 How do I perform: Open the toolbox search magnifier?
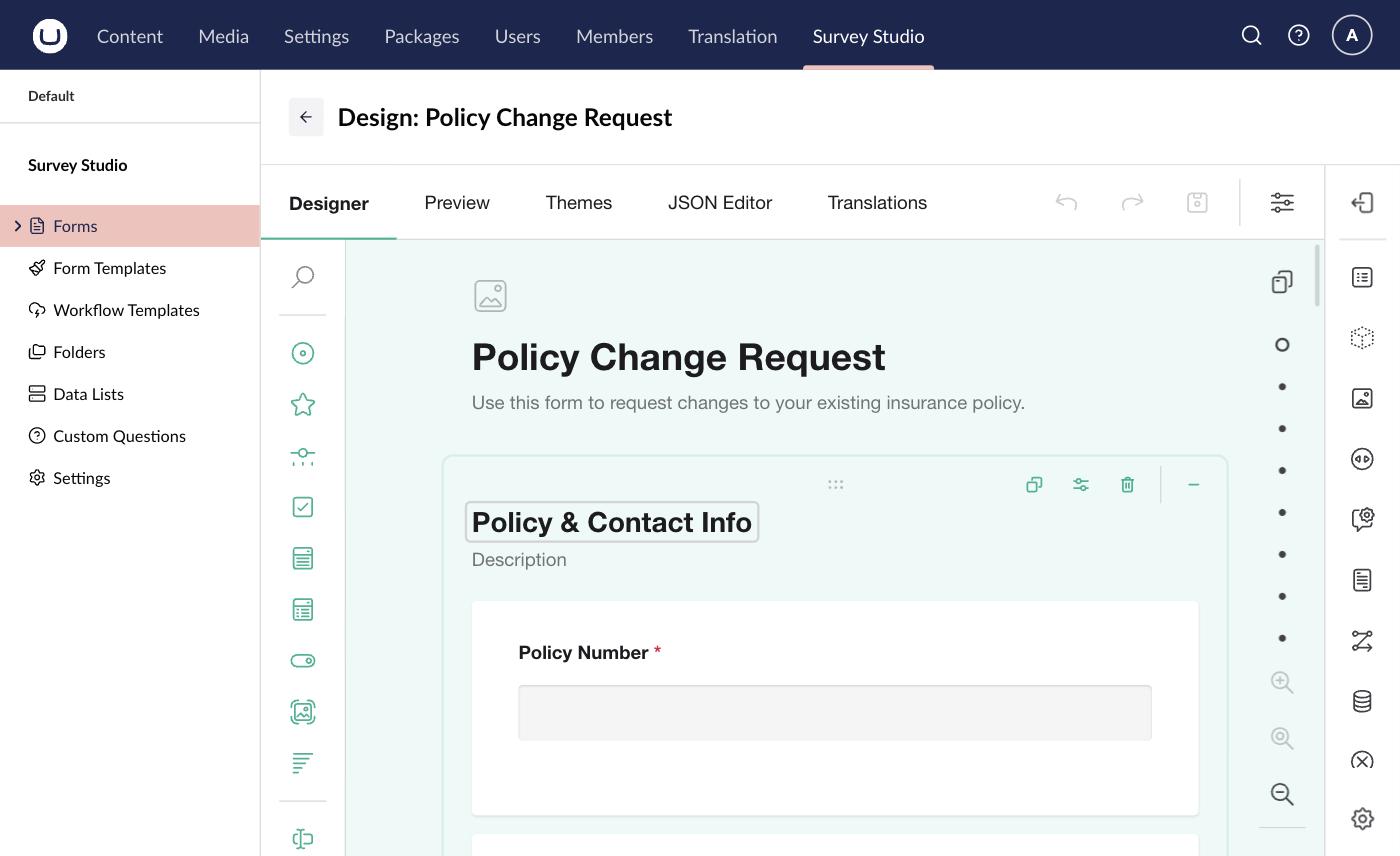click(x=303, y=277)
